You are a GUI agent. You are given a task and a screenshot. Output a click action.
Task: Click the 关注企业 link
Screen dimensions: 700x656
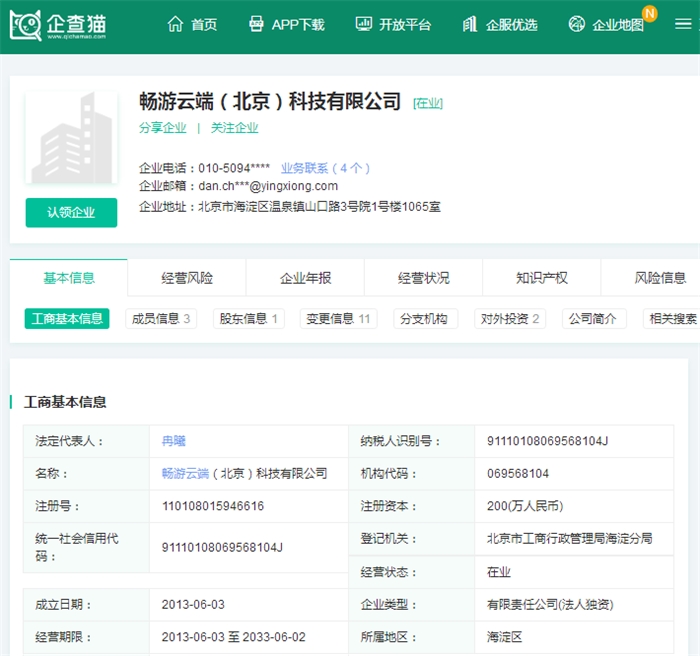(235, 128)
